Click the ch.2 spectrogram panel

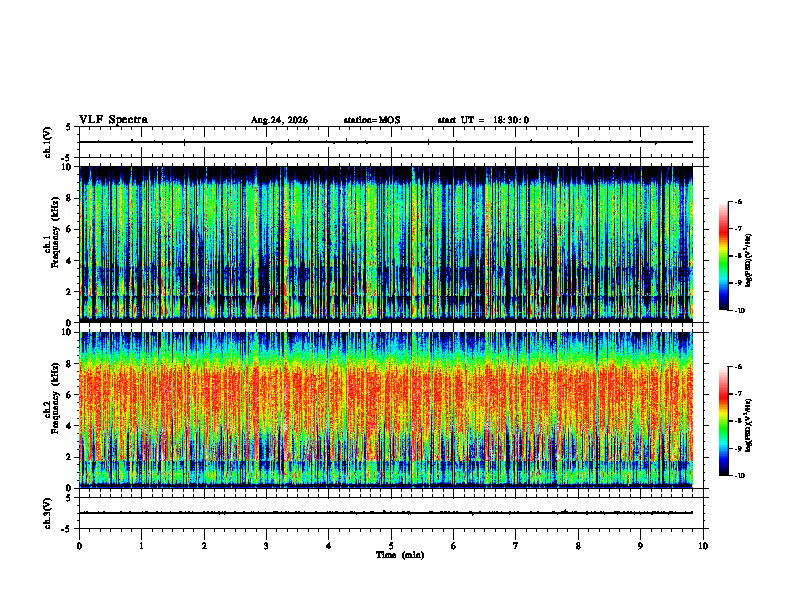pos(386,410)
